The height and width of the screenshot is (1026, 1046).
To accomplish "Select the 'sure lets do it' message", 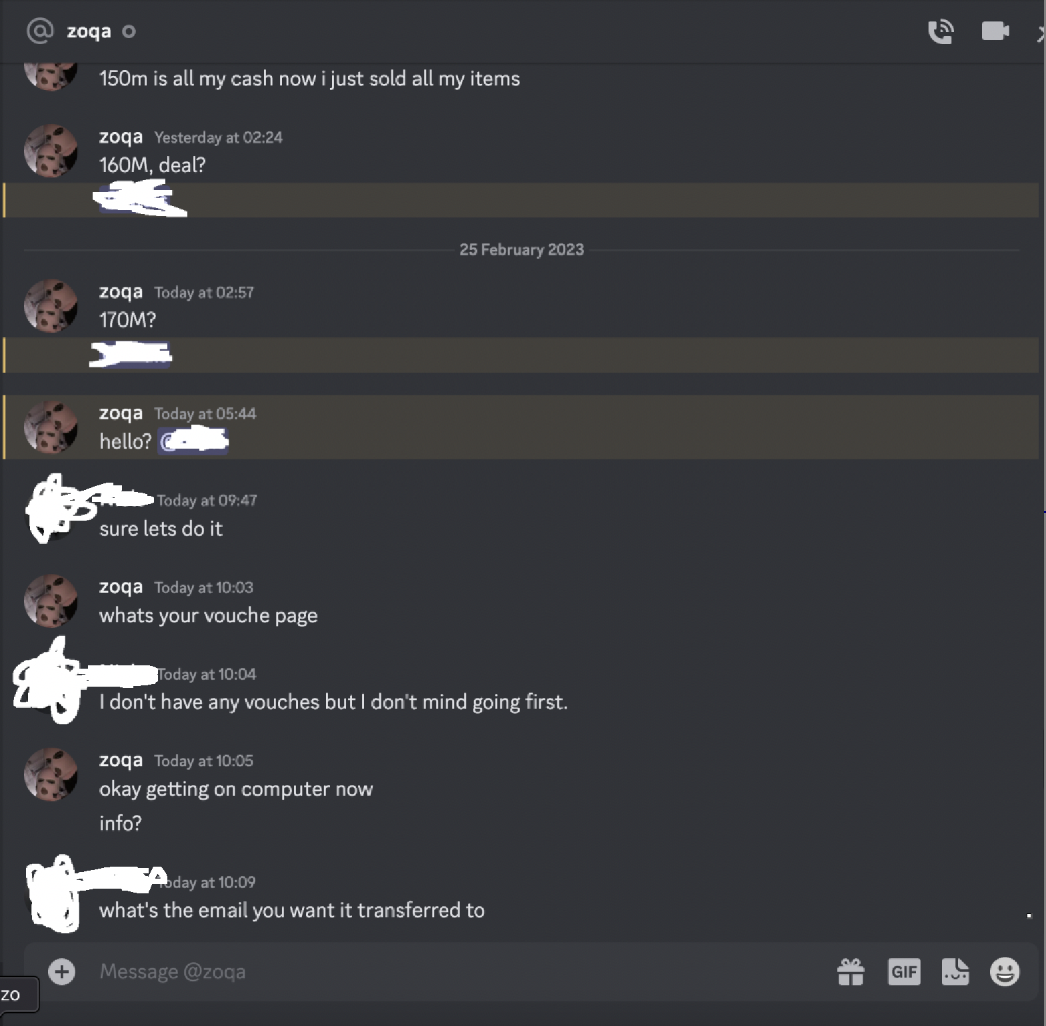I will [x=161, y=528].
